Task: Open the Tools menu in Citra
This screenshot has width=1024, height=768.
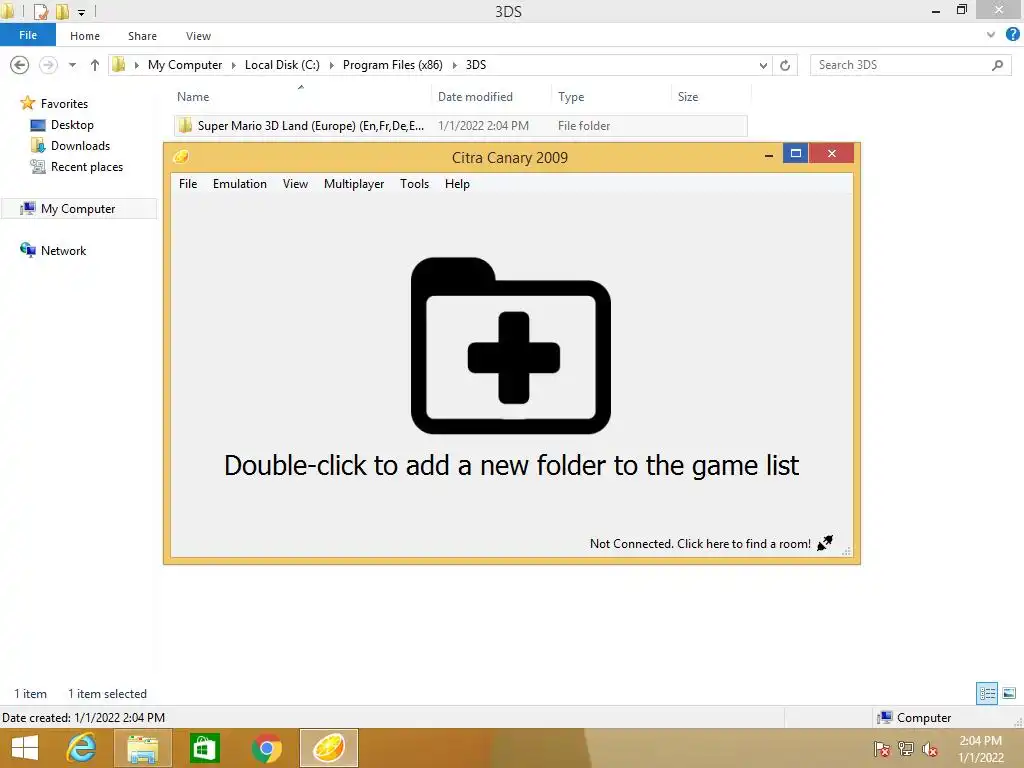Action: 414,184
